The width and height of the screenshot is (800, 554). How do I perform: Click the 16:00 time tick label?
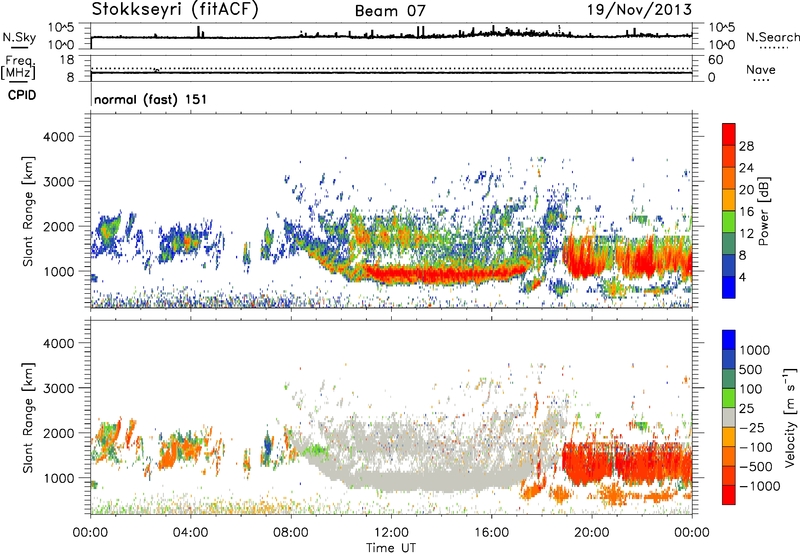pyautogui.click(x=491, y=533)
